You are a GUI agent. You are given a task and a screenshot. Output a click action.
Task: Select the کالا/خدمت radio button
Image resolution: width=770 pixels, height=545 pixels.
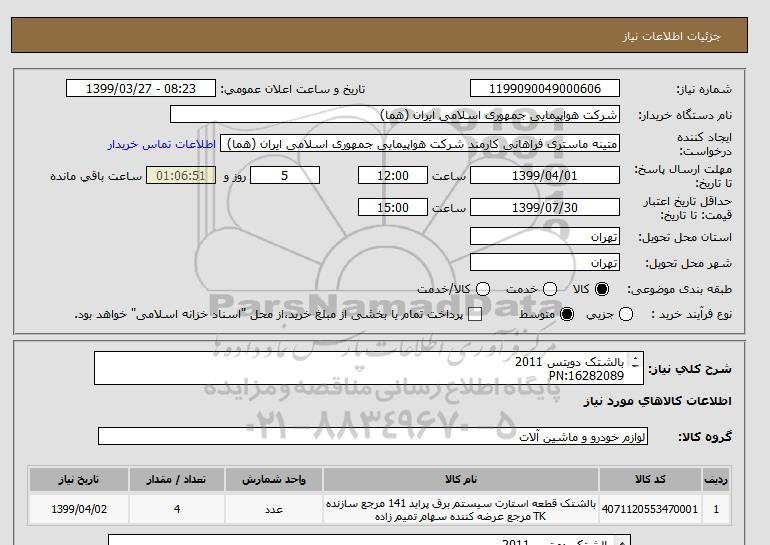pos(483,289)
